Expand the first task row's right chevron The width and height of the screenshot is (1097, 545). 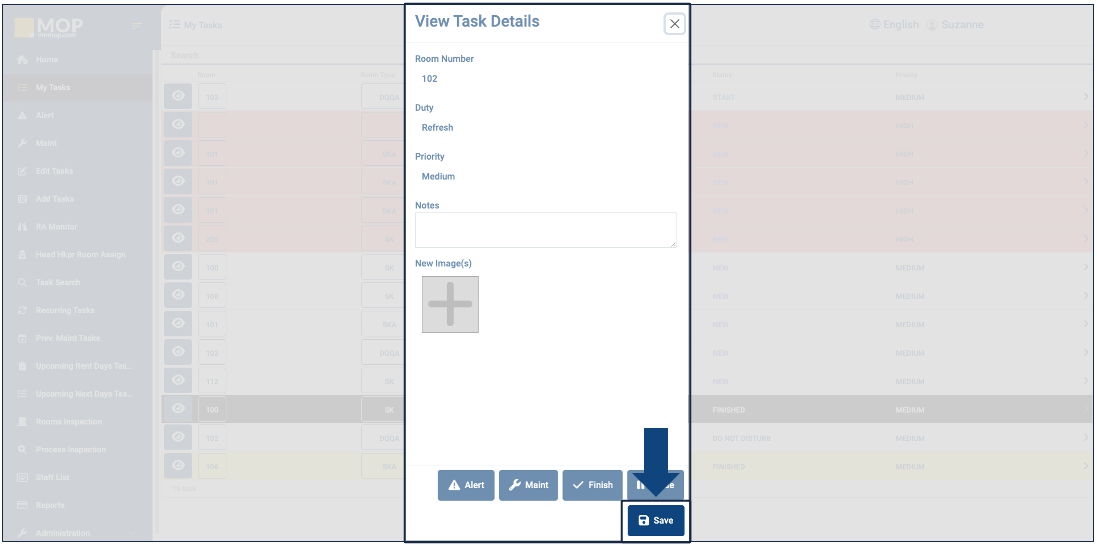point(1086,97)
